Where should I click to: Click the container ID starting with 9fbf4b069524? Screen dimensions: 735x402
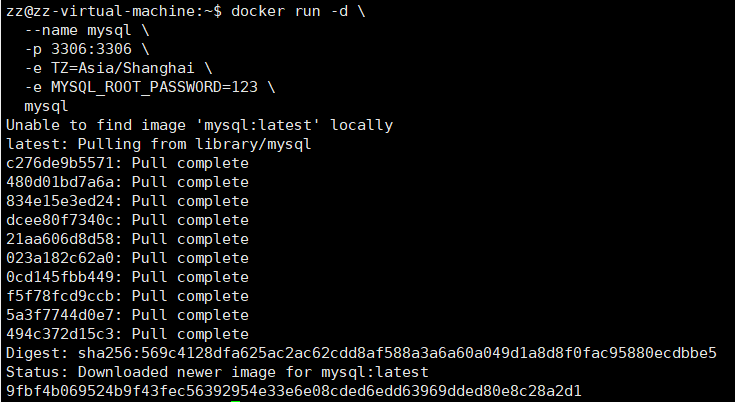(x=293, y=391)
